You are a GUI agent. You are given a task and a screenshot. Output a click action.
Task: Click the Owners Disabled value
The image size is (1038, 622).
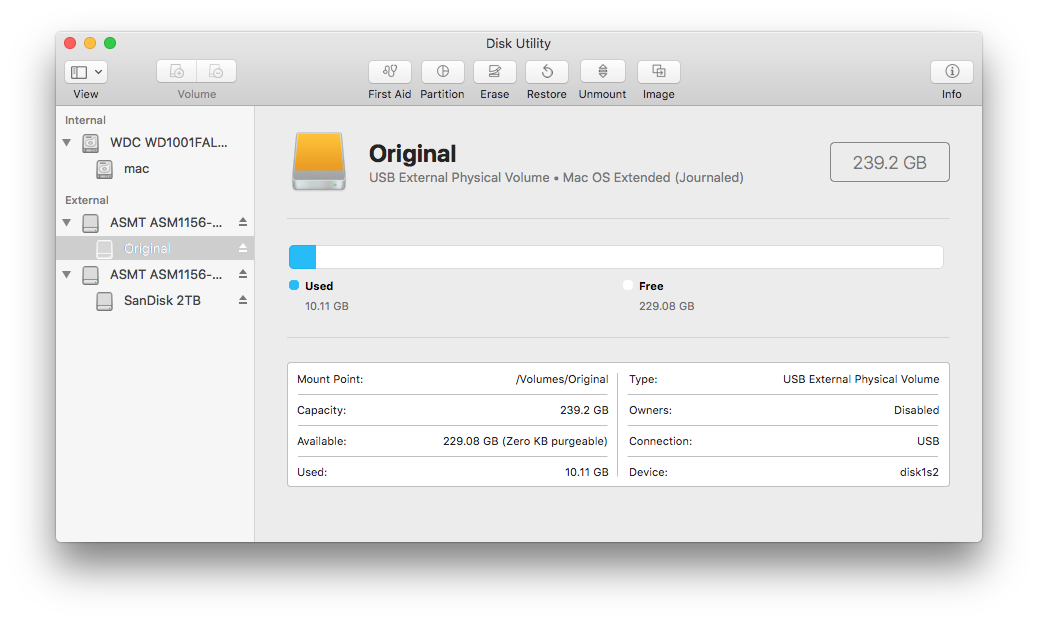point(916,410)
